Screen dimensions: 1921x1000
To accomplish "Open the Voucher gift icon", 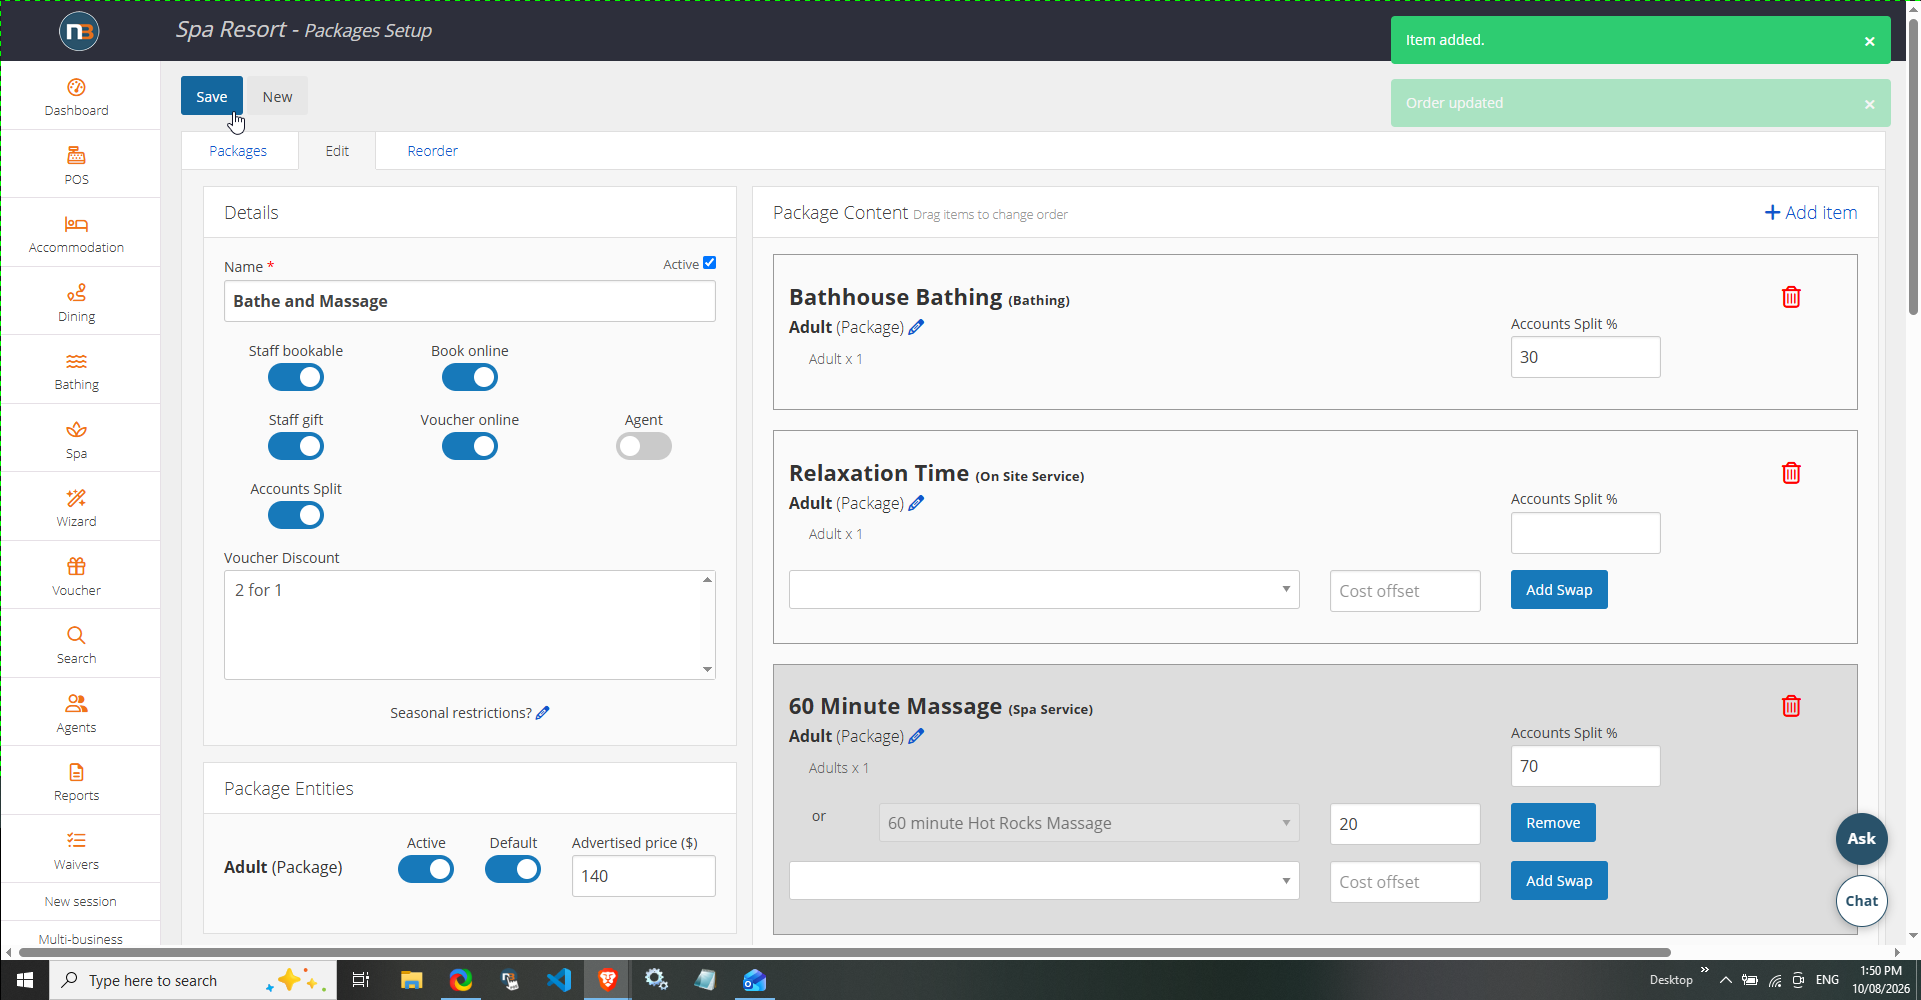I will tap(76, 566).
